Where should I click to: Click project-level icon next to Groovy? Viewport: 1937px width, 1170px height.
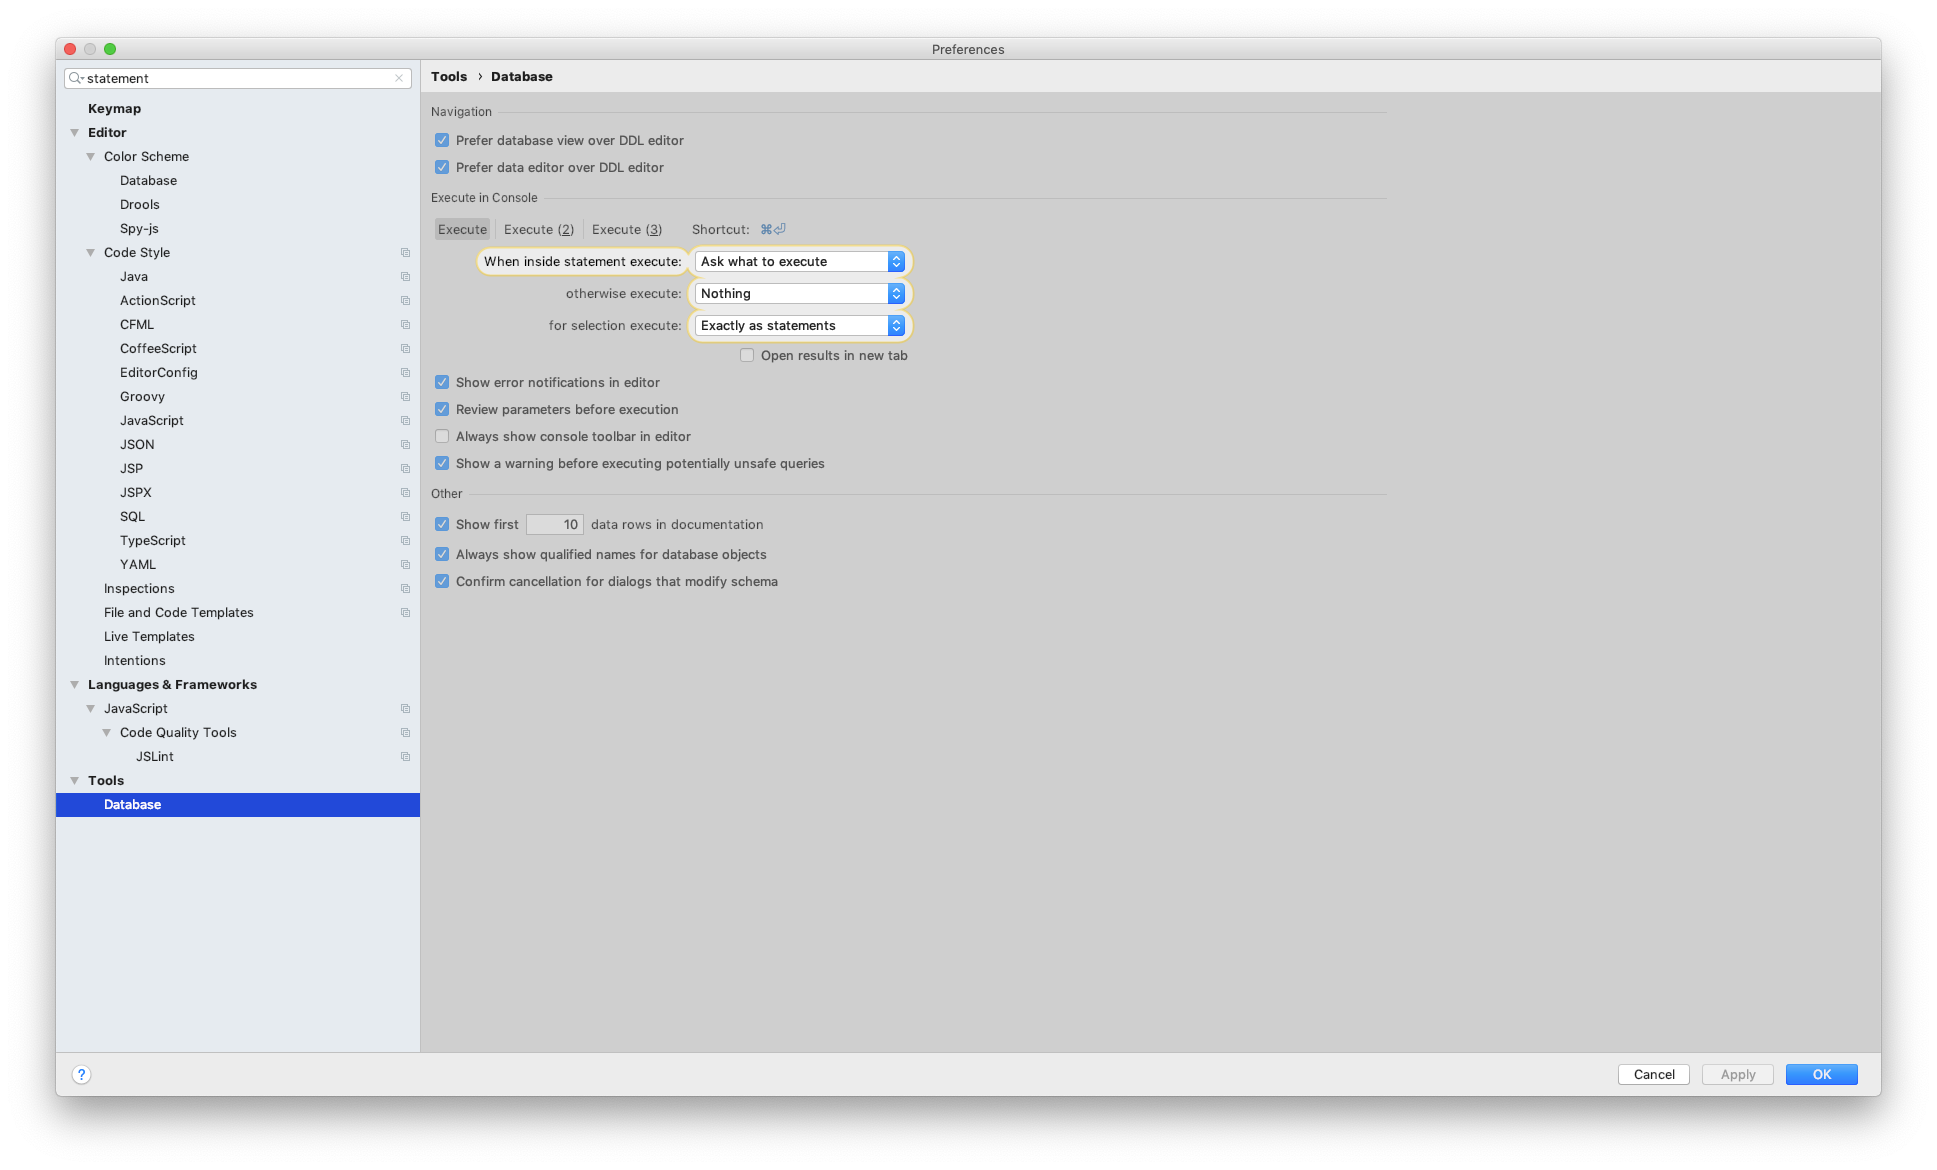pyautogui.click(x=405, y=397)
